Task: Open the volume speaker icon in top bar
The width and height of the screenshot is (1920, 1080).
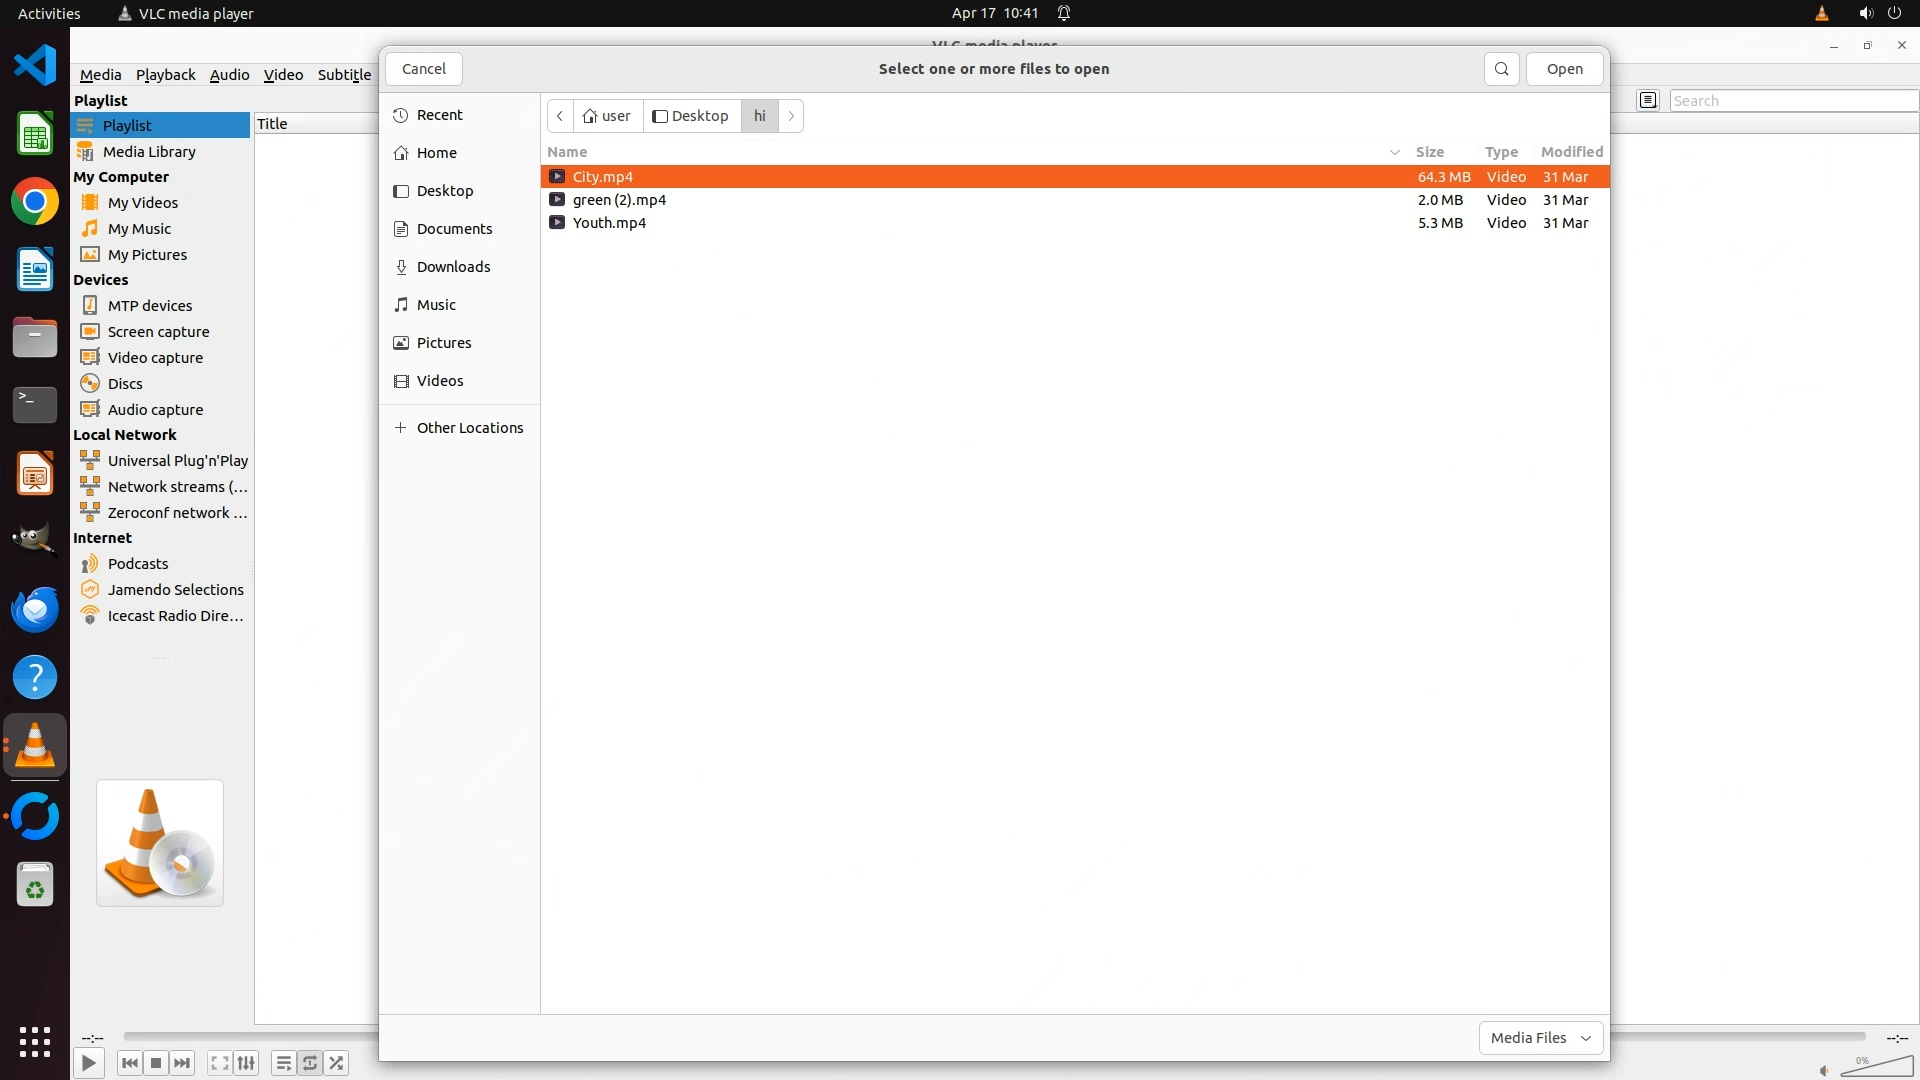Action: [1865, 13]
